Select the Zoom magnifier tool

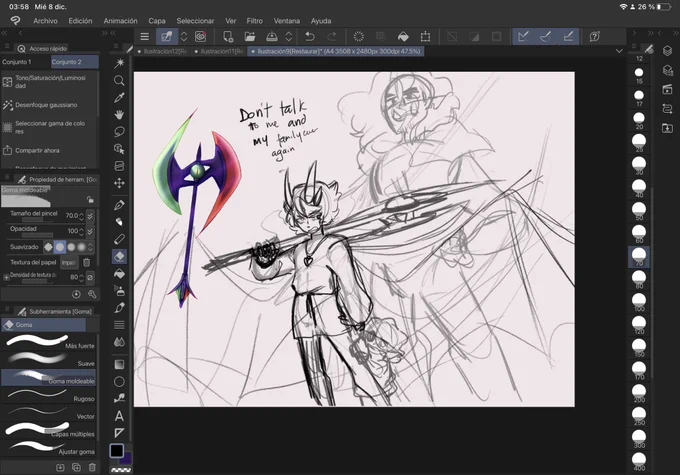coord(119,81)
